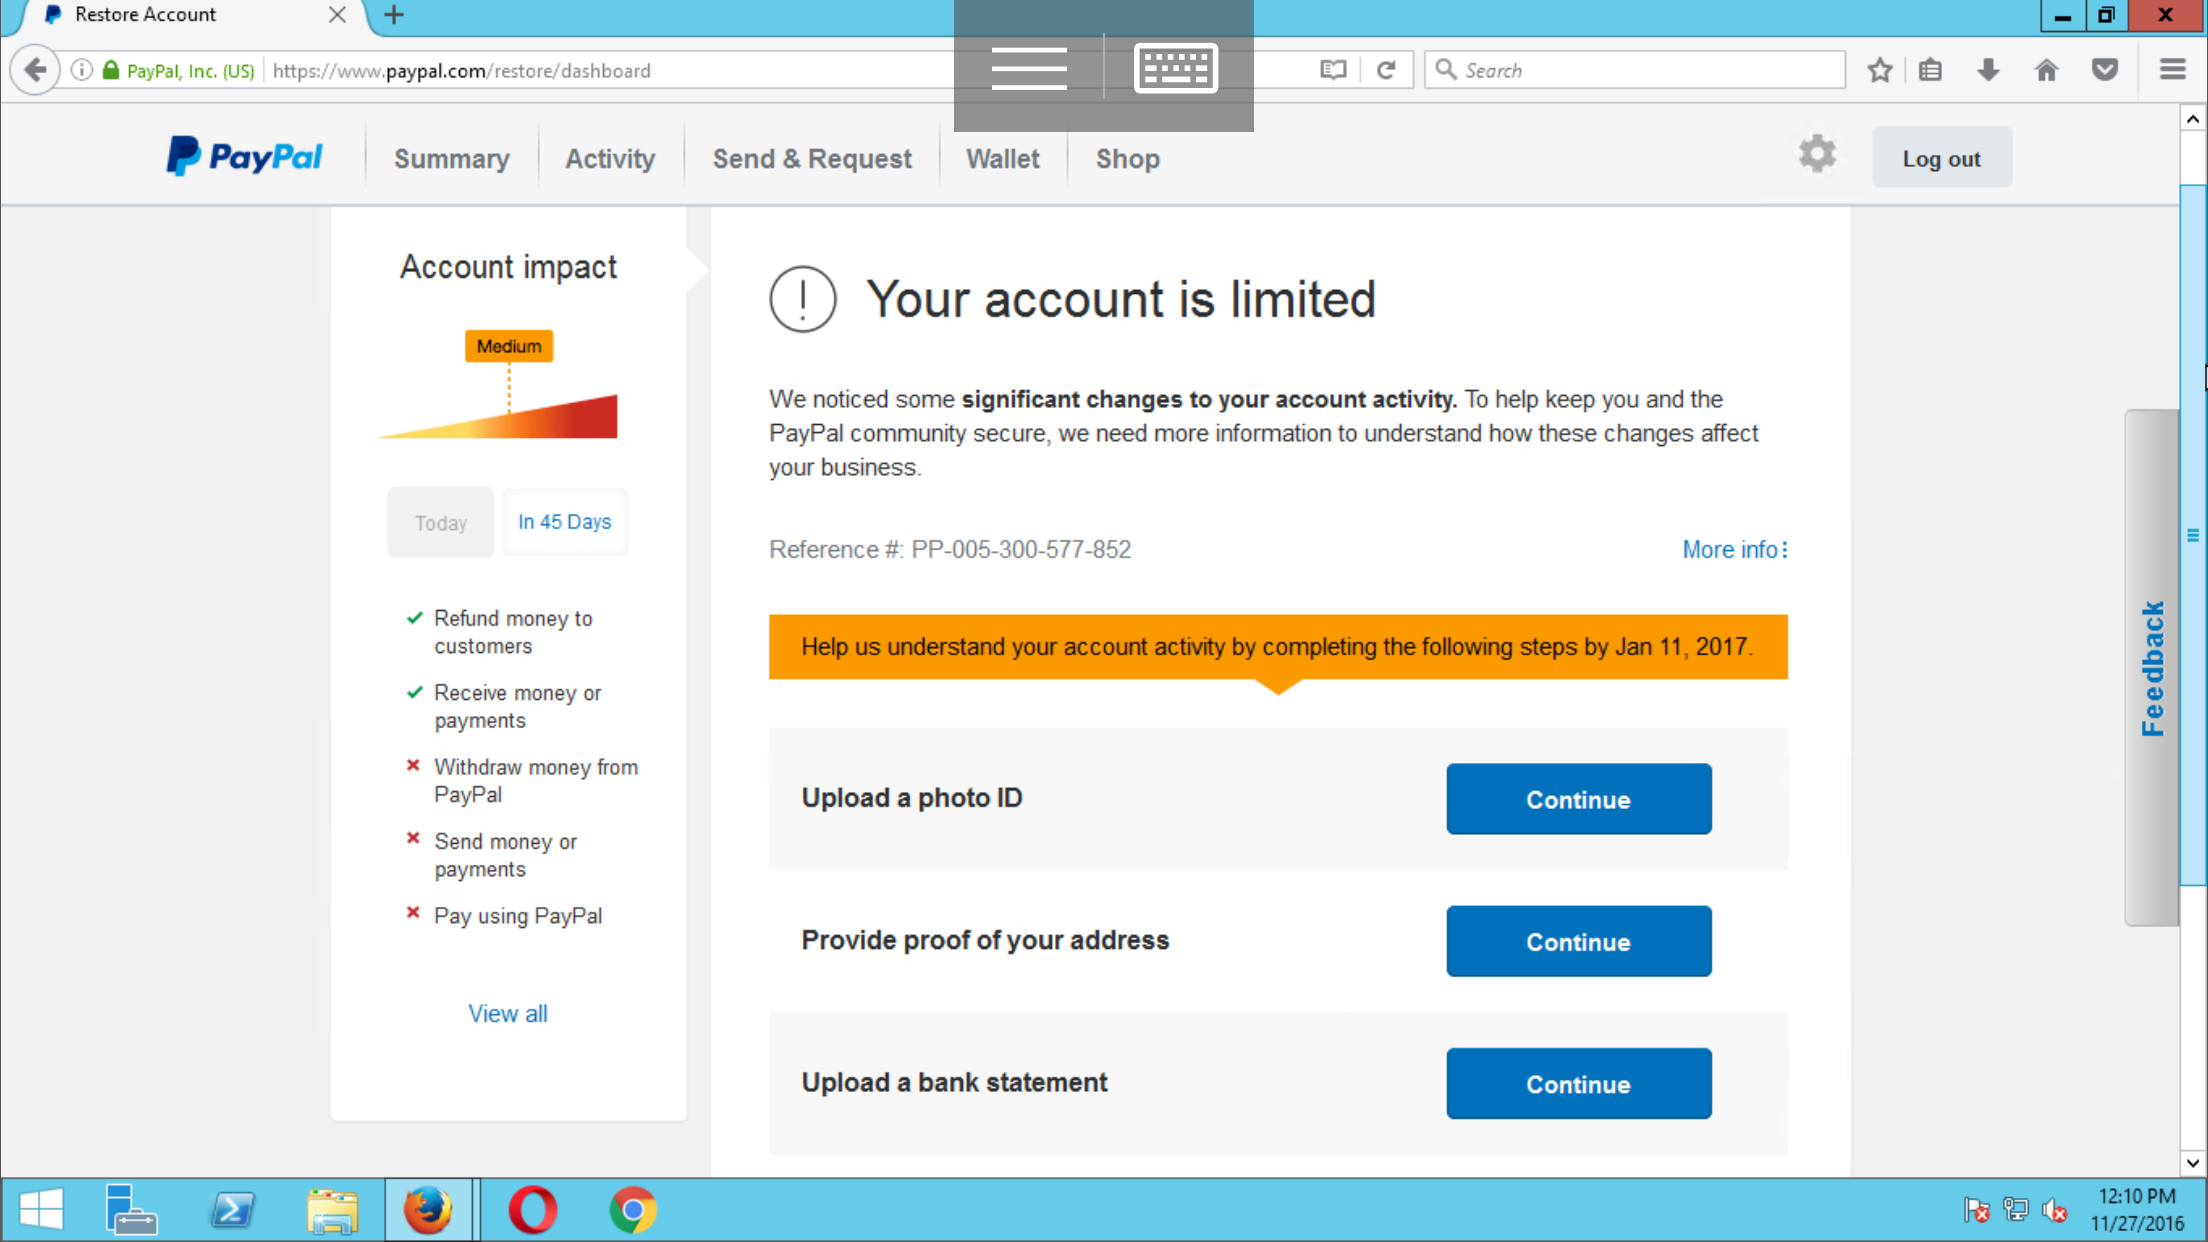Click the PayPal logo
2208x1242 pixels.
244,157
